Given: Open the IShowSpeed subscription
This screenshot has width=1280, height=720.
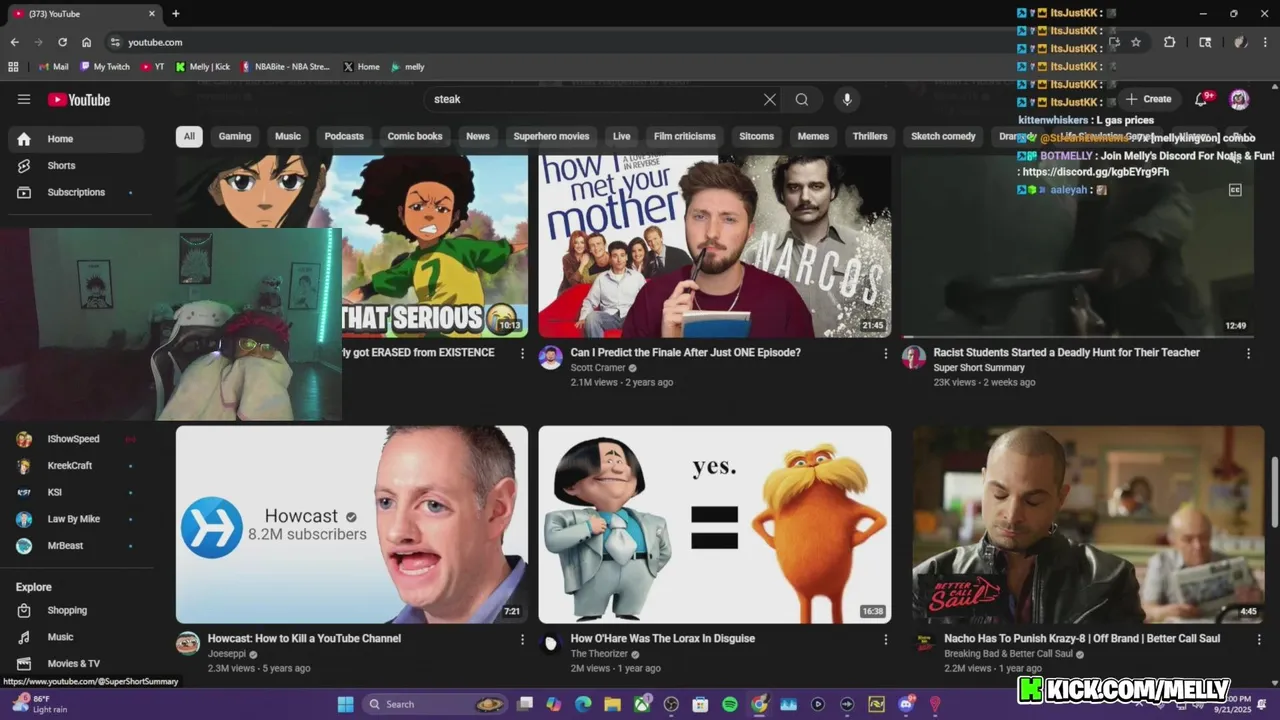Looking at the screenshot, I should click(x=76, y=439).
